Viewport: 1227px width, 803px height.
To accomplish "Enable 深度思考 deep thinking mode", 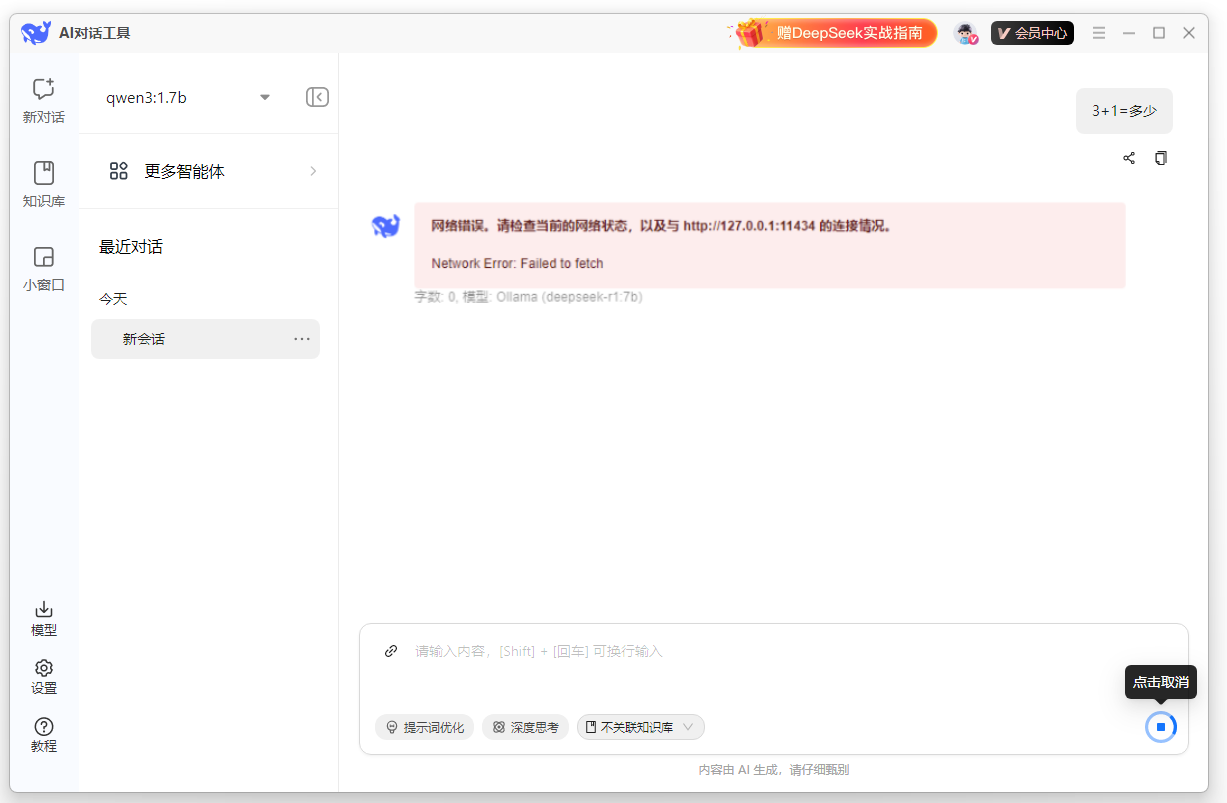I will click(525, 727).
